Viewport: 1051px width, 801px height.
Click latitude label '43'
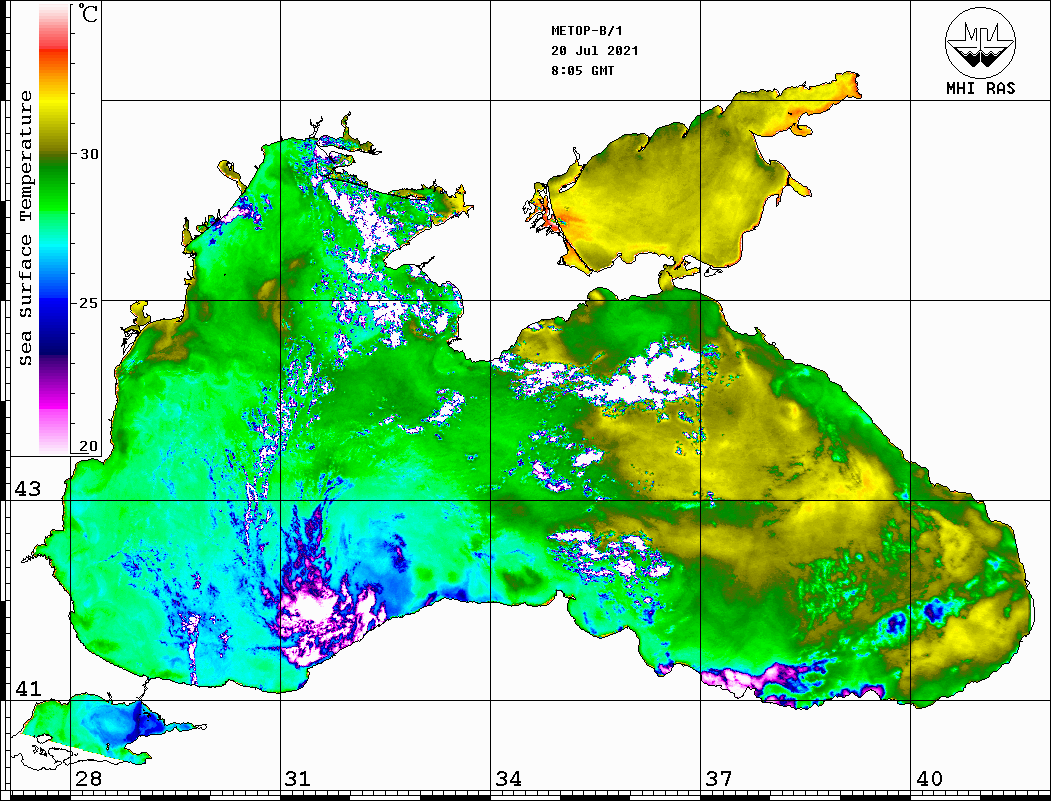coord(27,489)
